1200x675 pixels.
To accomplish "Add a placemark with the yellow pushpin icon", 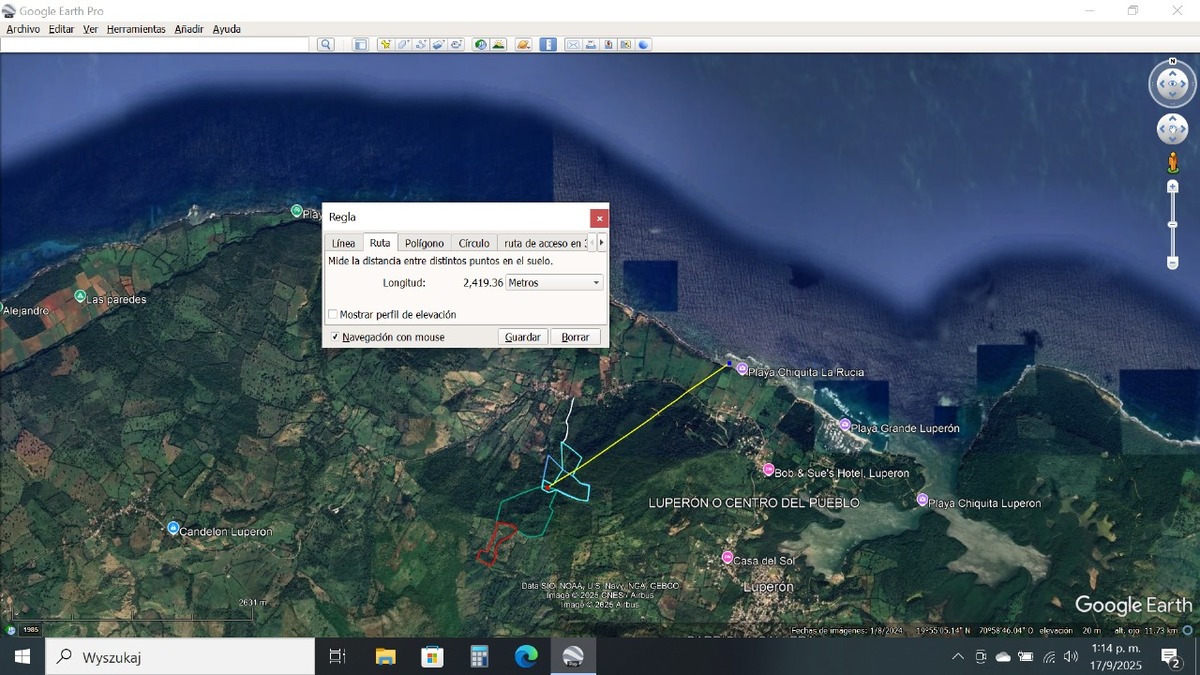I will 385,44.
